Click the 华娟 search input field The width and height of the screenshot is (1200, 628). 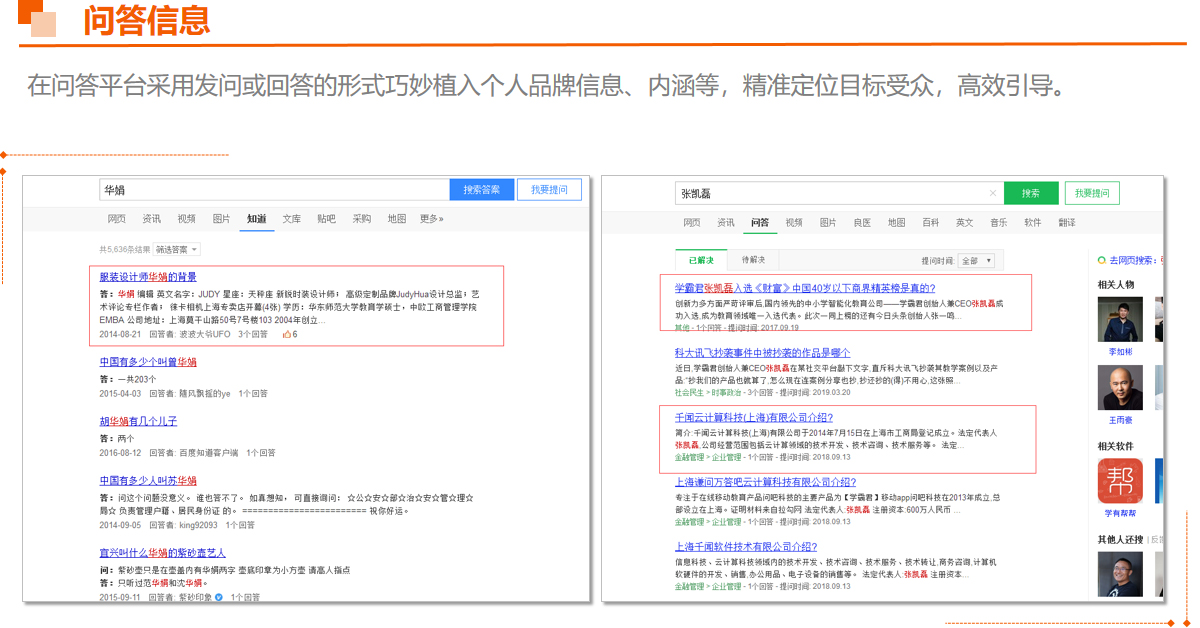tap(274, 189)
